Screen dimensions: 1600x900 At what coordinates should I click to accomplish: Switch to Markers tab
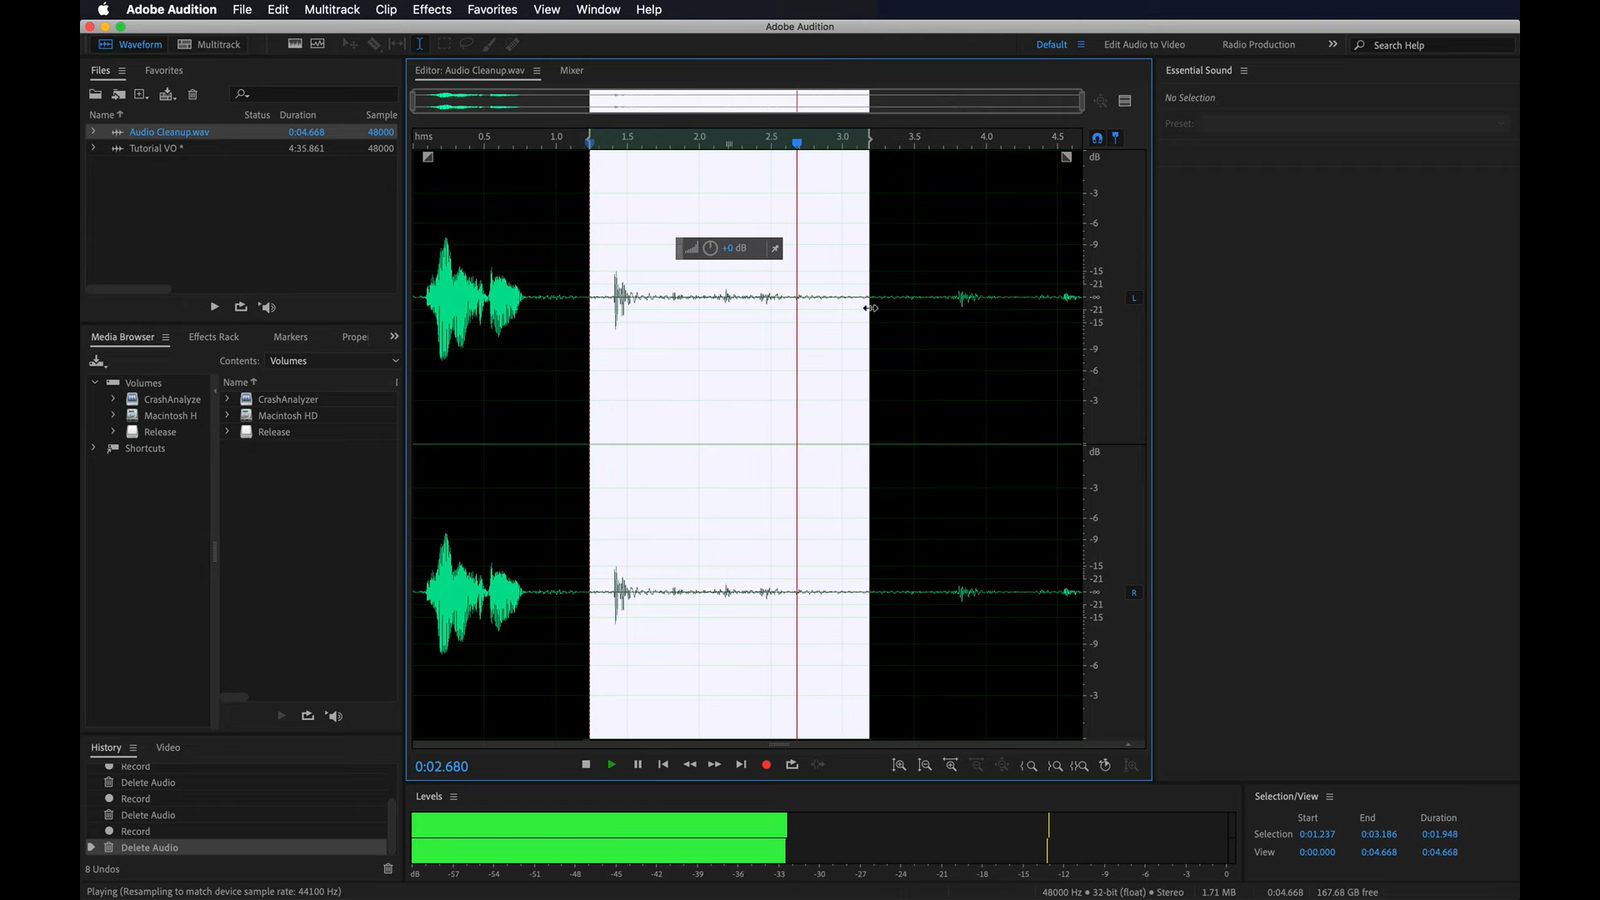291,337
